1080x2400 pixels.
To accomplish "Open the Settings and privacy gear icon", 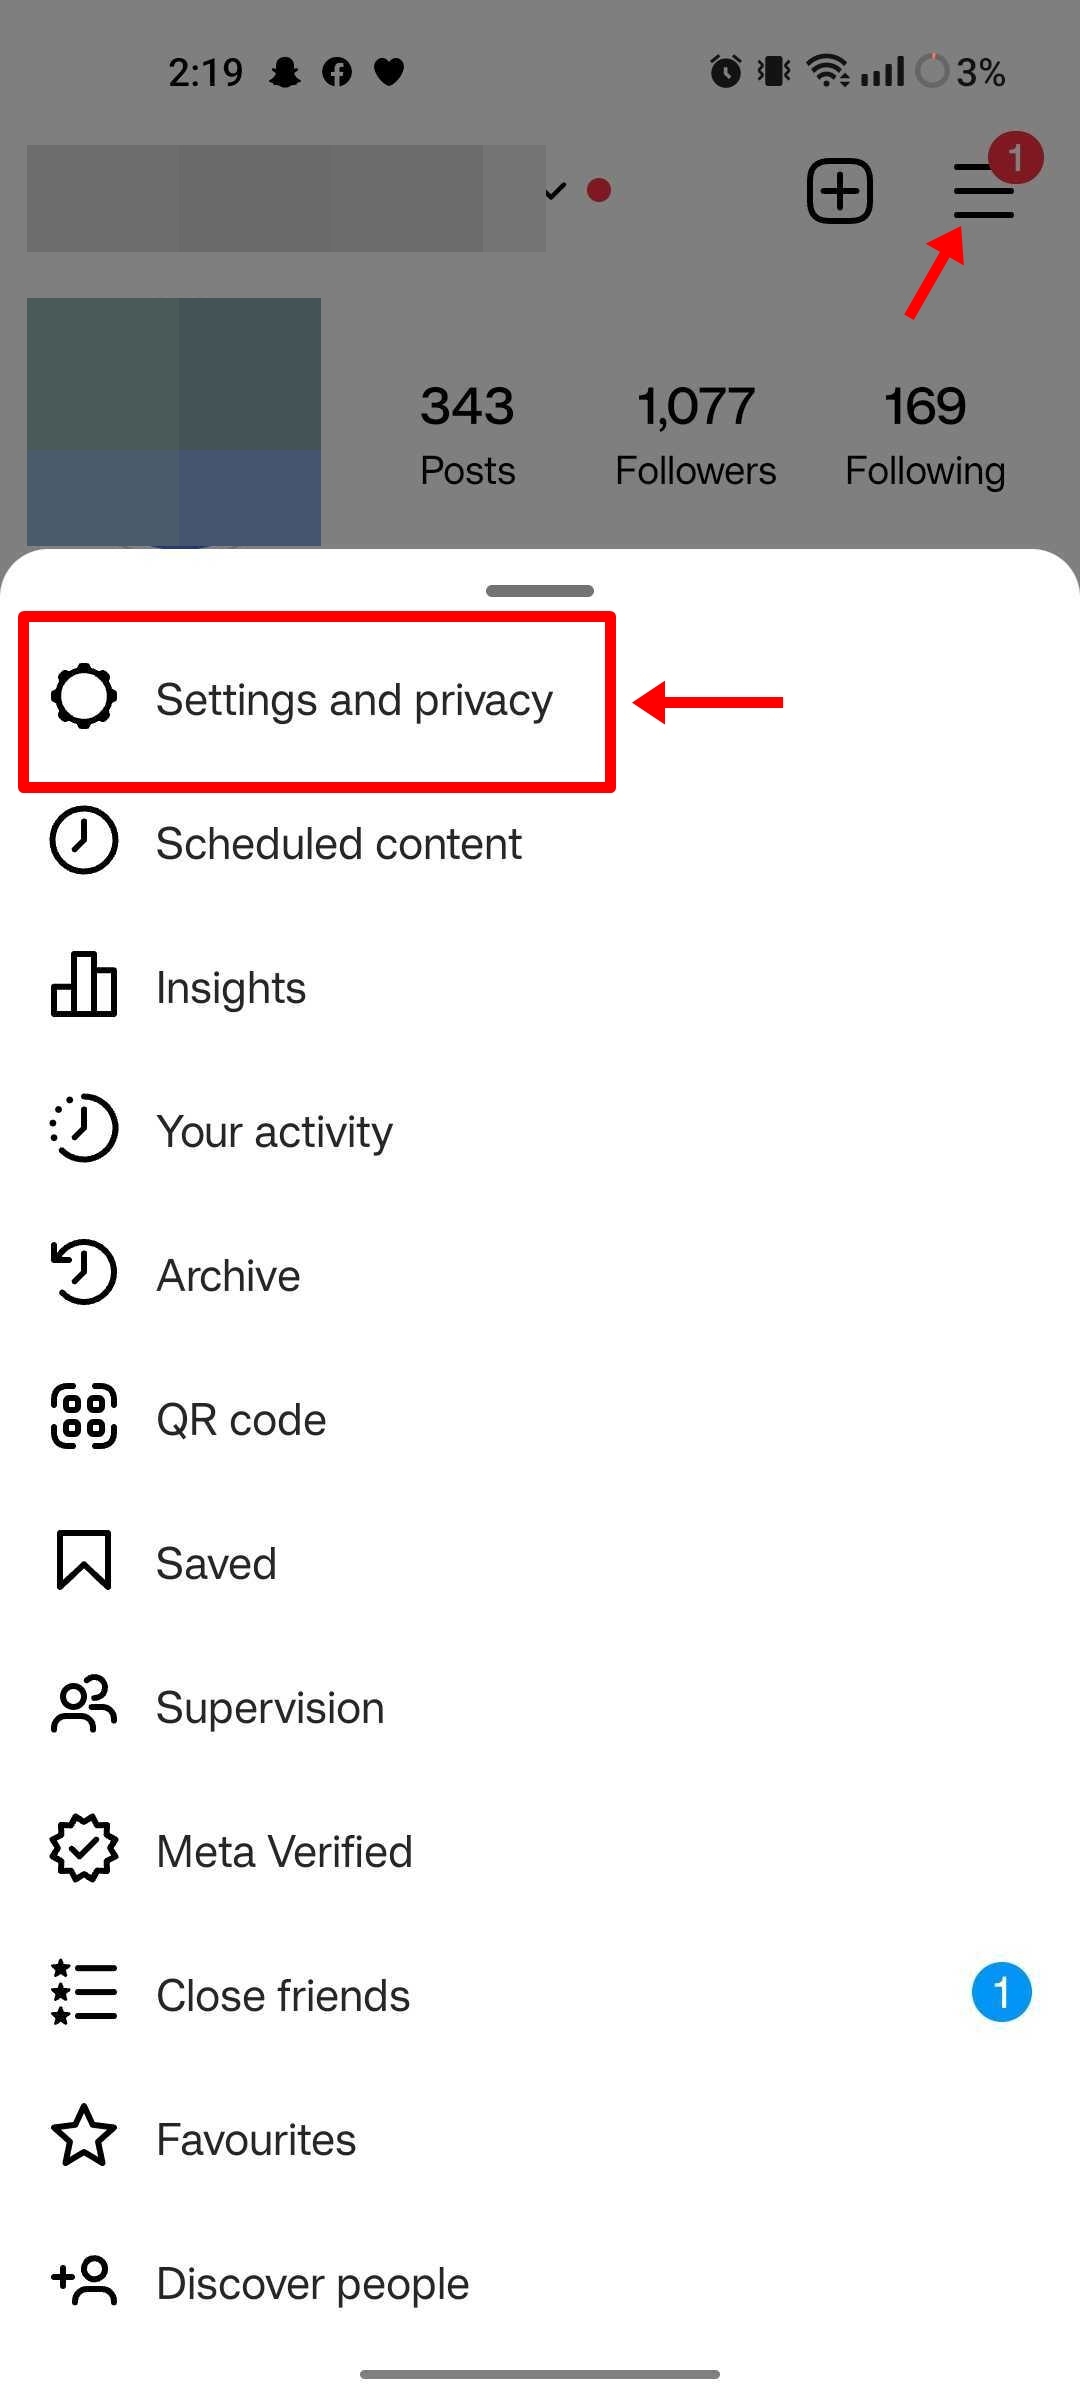I will 83,699.
